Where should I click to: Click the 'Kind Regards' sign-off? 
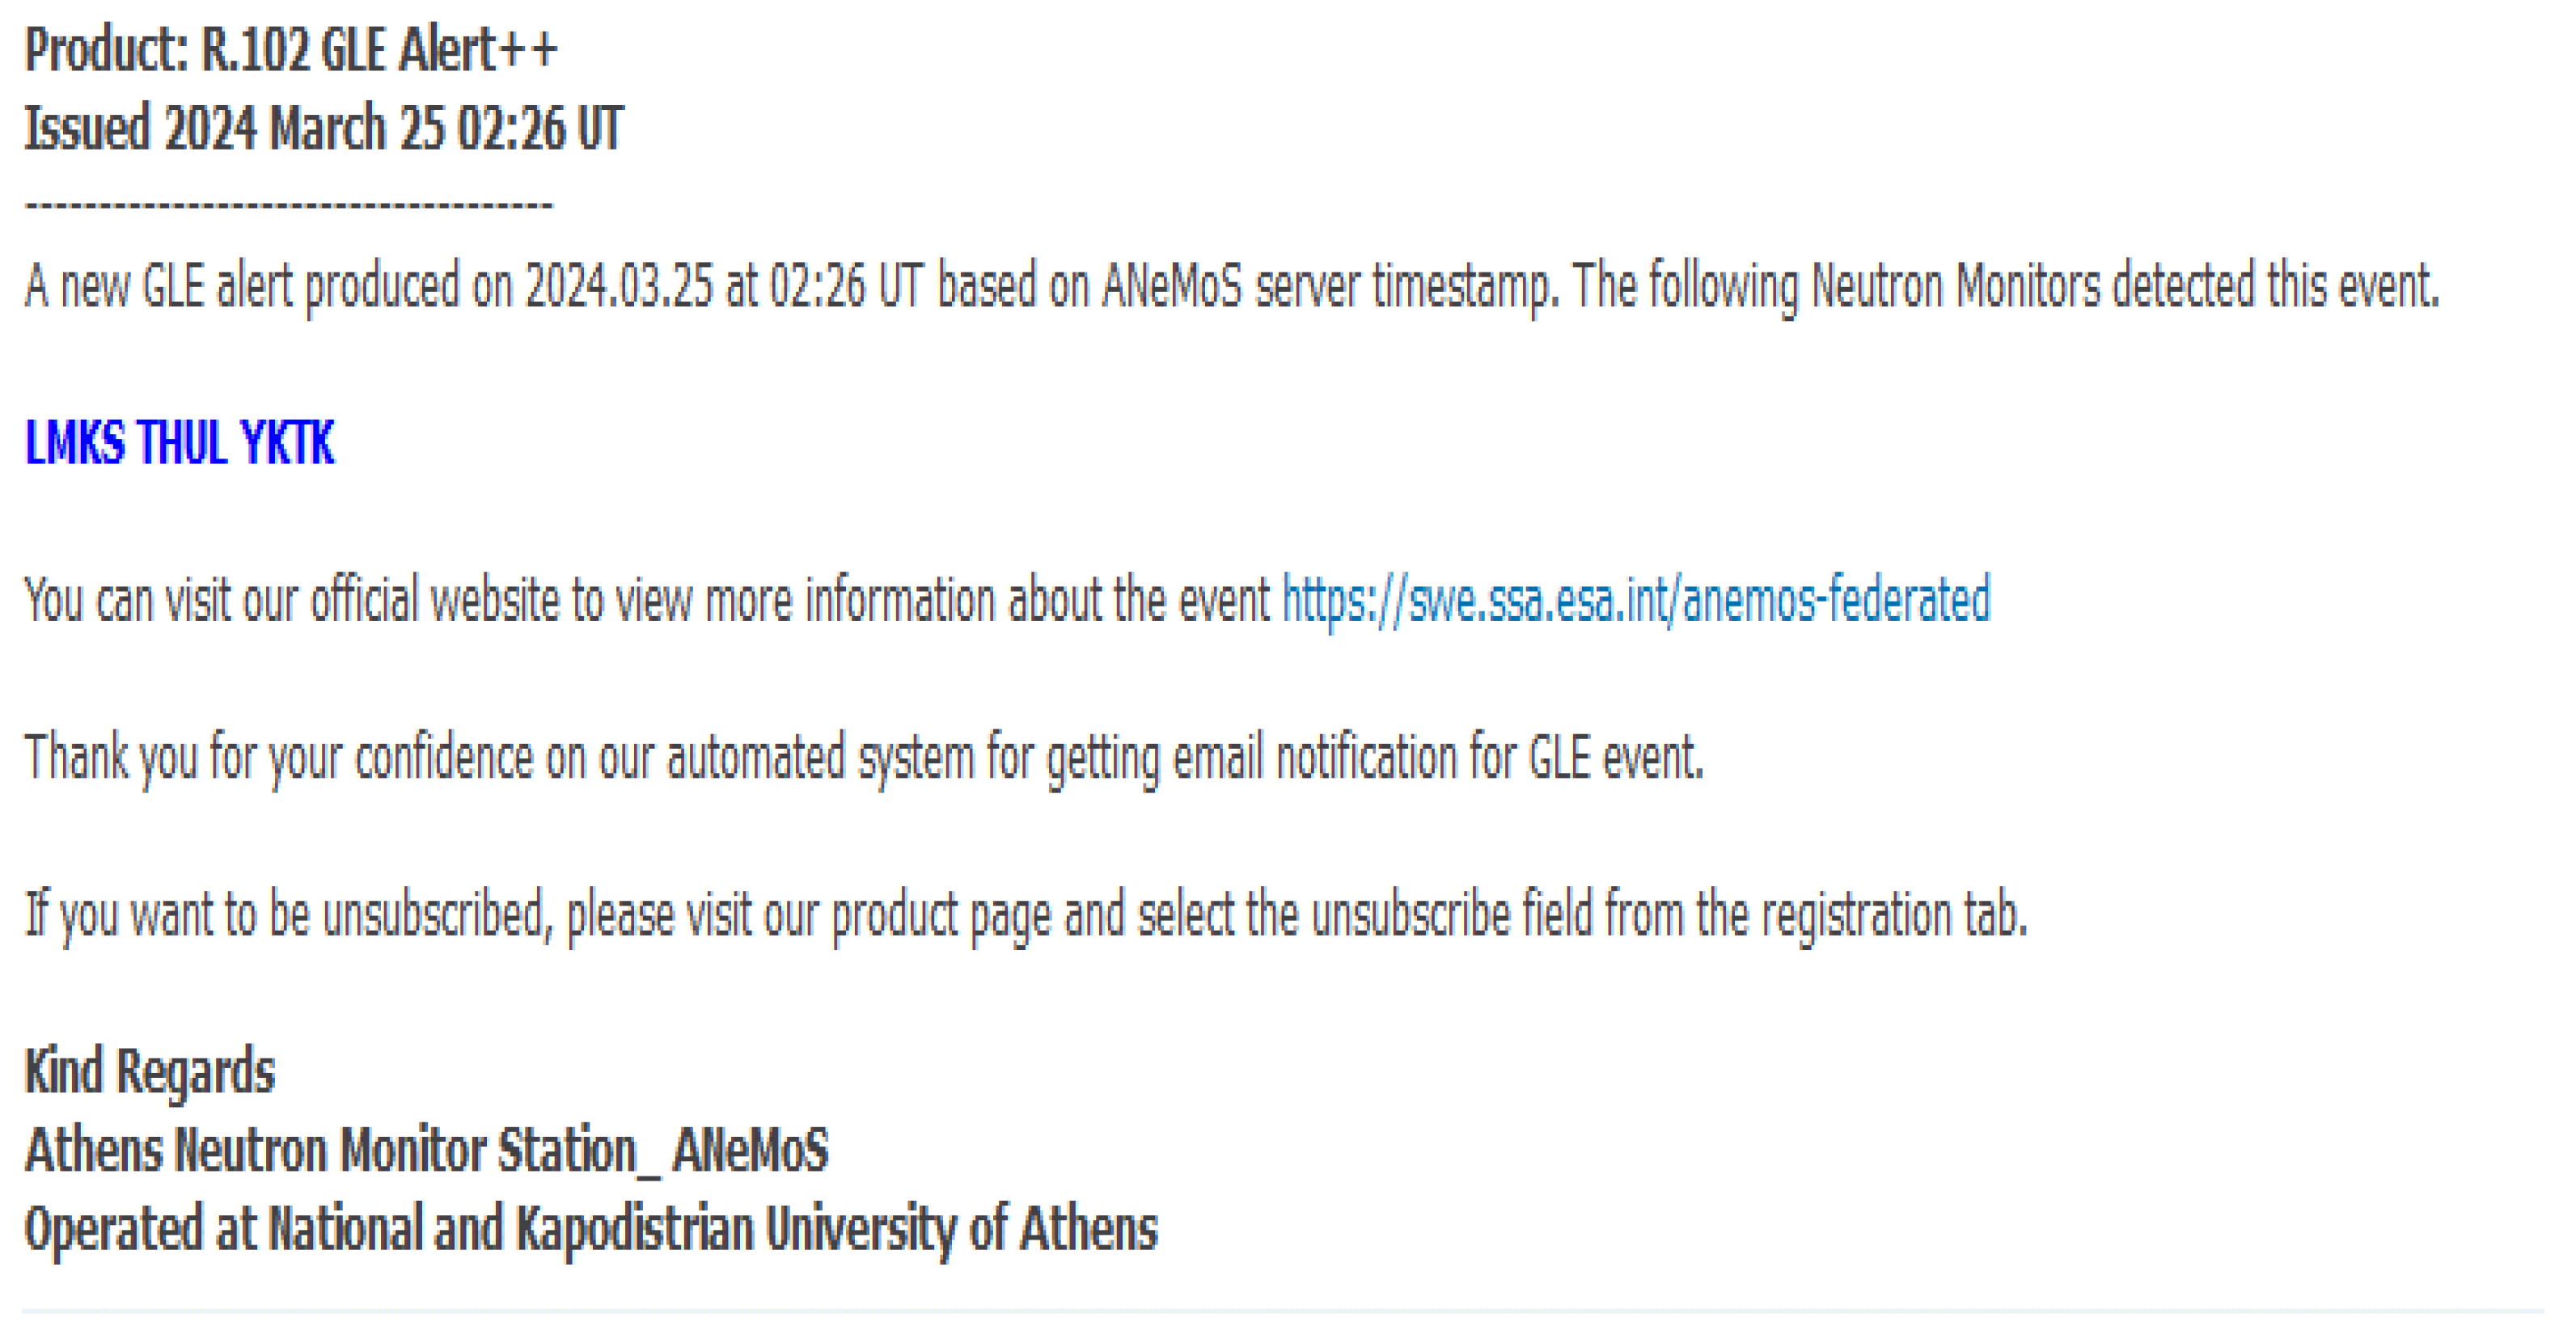pyautogui.click(x=149, y=1072)
